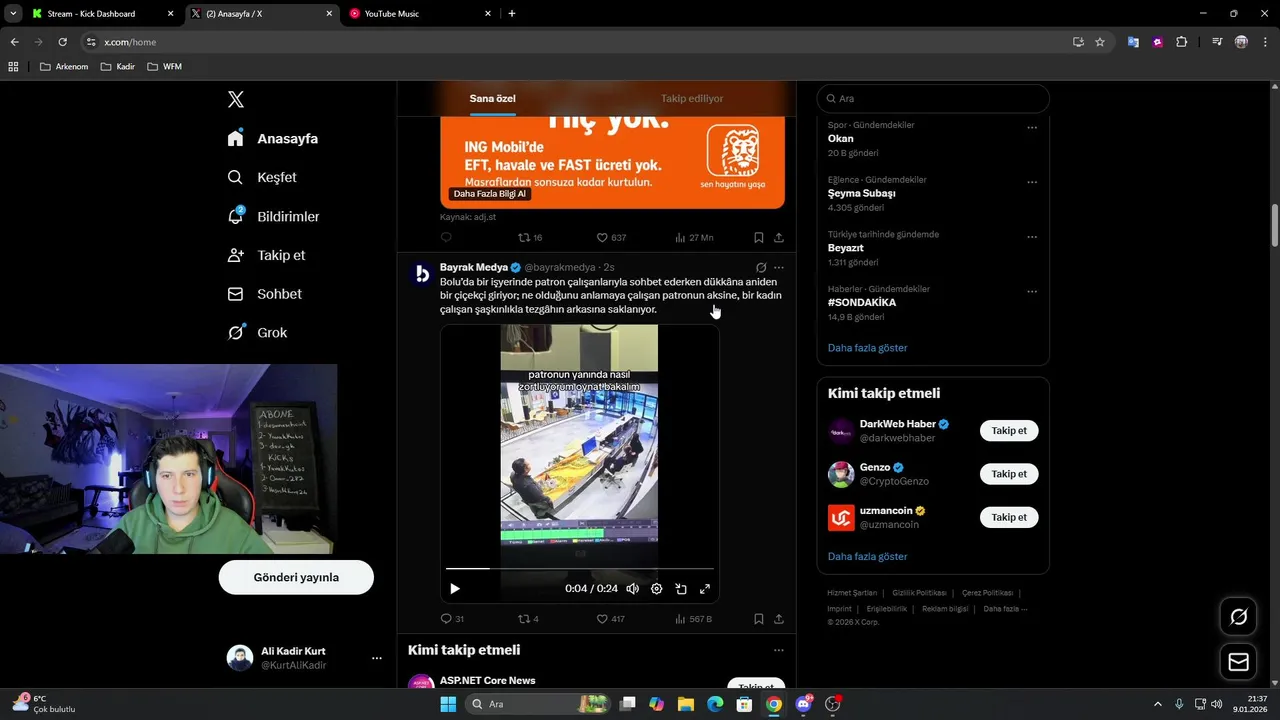
Task: Open video playback settings gear
Action: pos(656,589)
